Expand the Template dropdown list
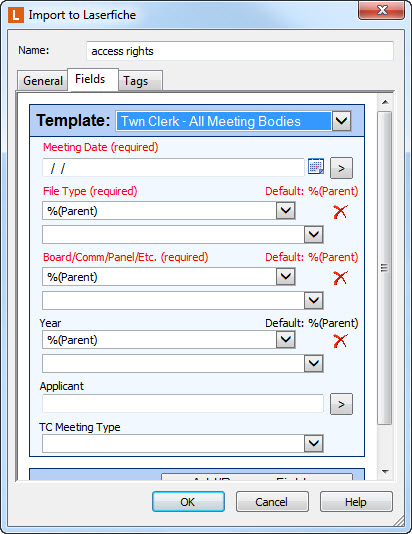412x534 pixels. tap(342, 121)
